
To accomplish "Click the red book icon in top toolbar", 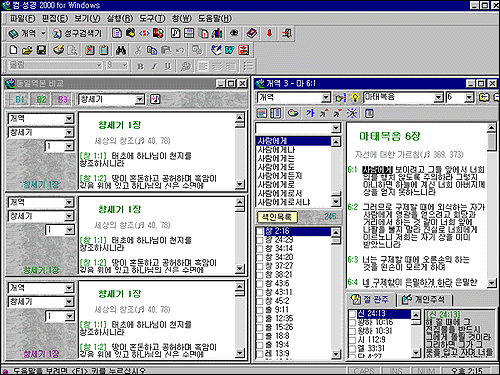I will pos(158,33).
